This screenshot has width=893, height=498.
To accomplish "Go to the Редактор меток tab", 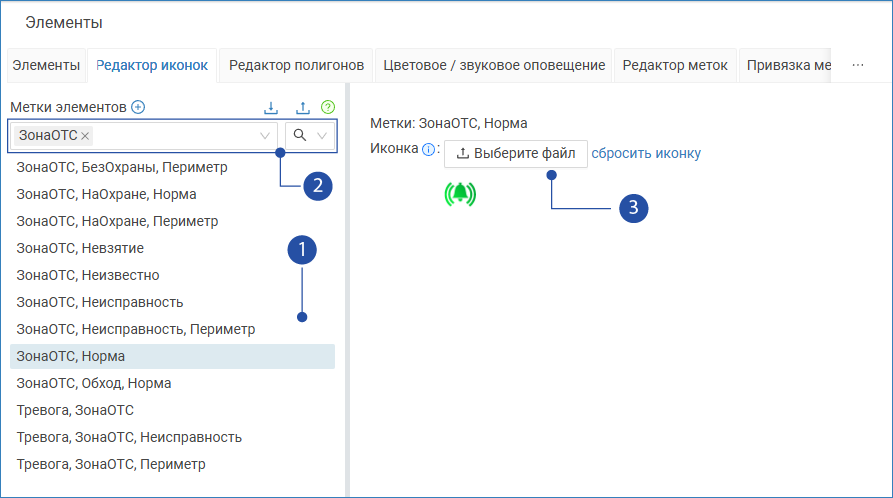I will (x=676, y=65).
